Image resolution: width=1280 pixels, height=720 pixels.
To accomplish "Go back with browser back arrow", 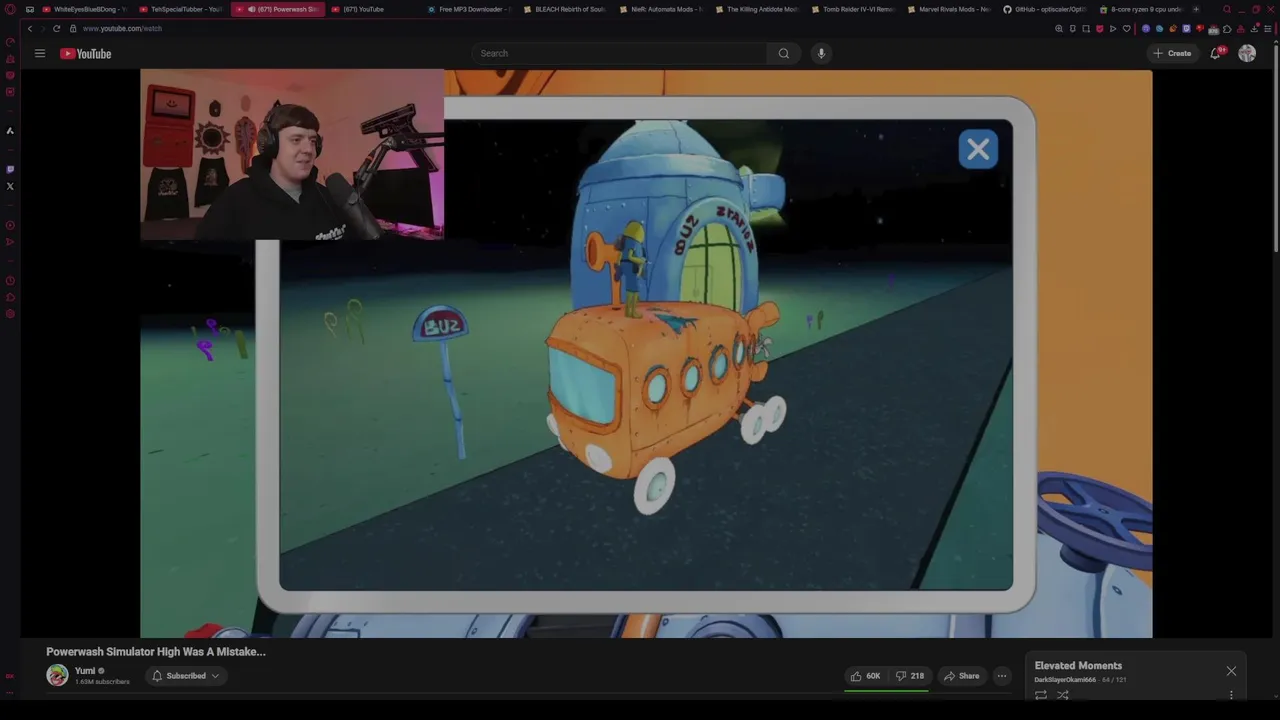I will pyautogui.click(x=30, y=28).
